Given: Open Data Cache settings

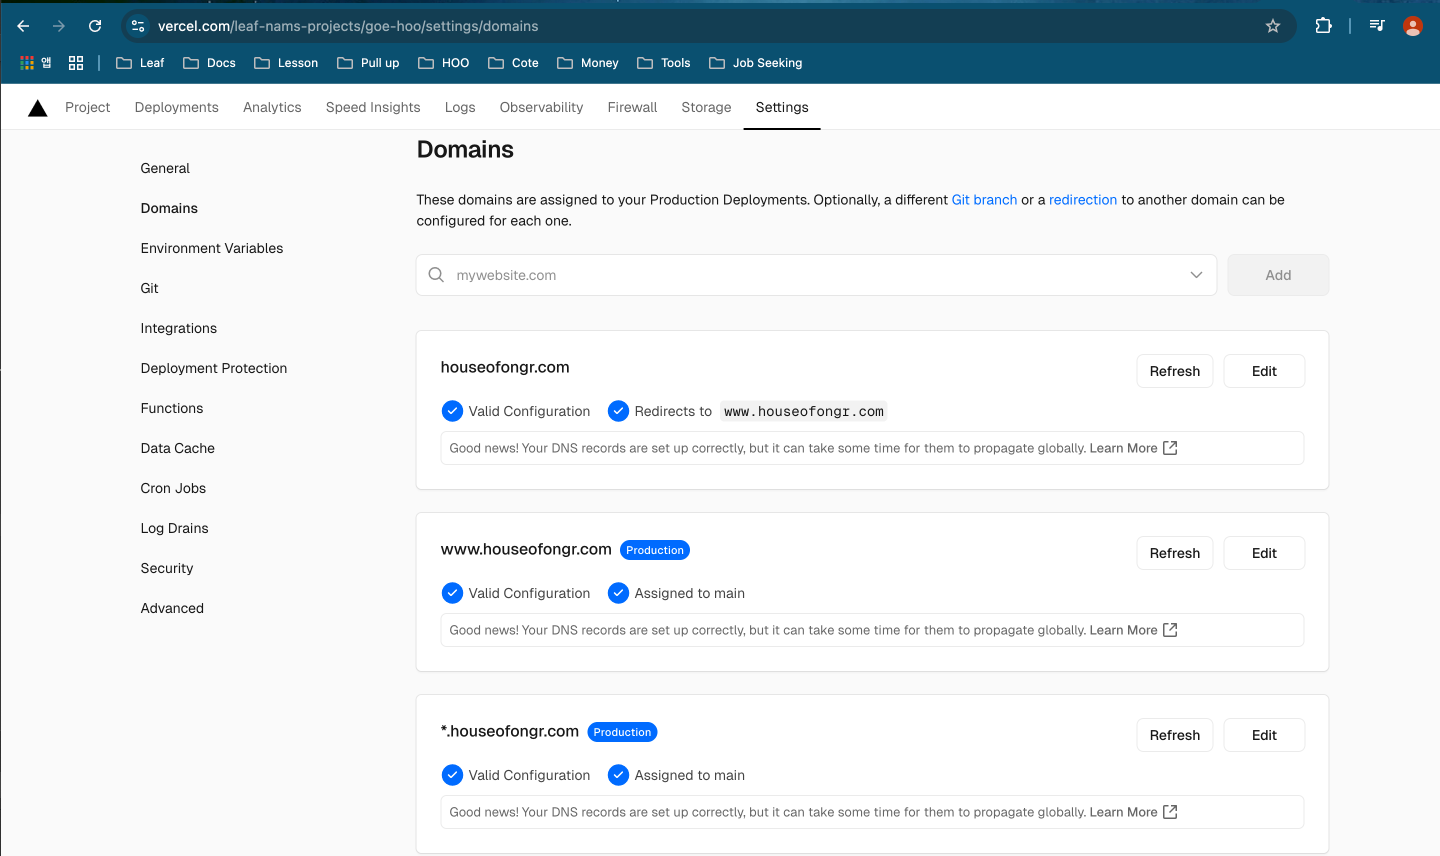Looking at the screenshot, I should [x=178, y=448].
